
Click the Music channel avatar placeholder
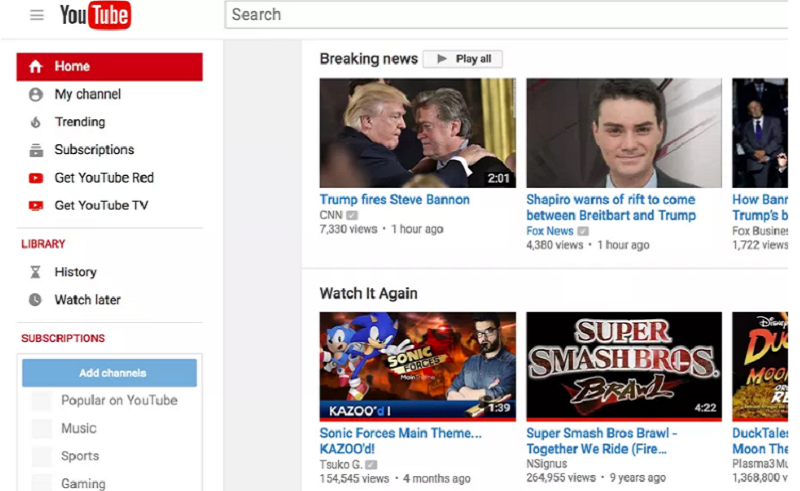(x=41, y=428)
